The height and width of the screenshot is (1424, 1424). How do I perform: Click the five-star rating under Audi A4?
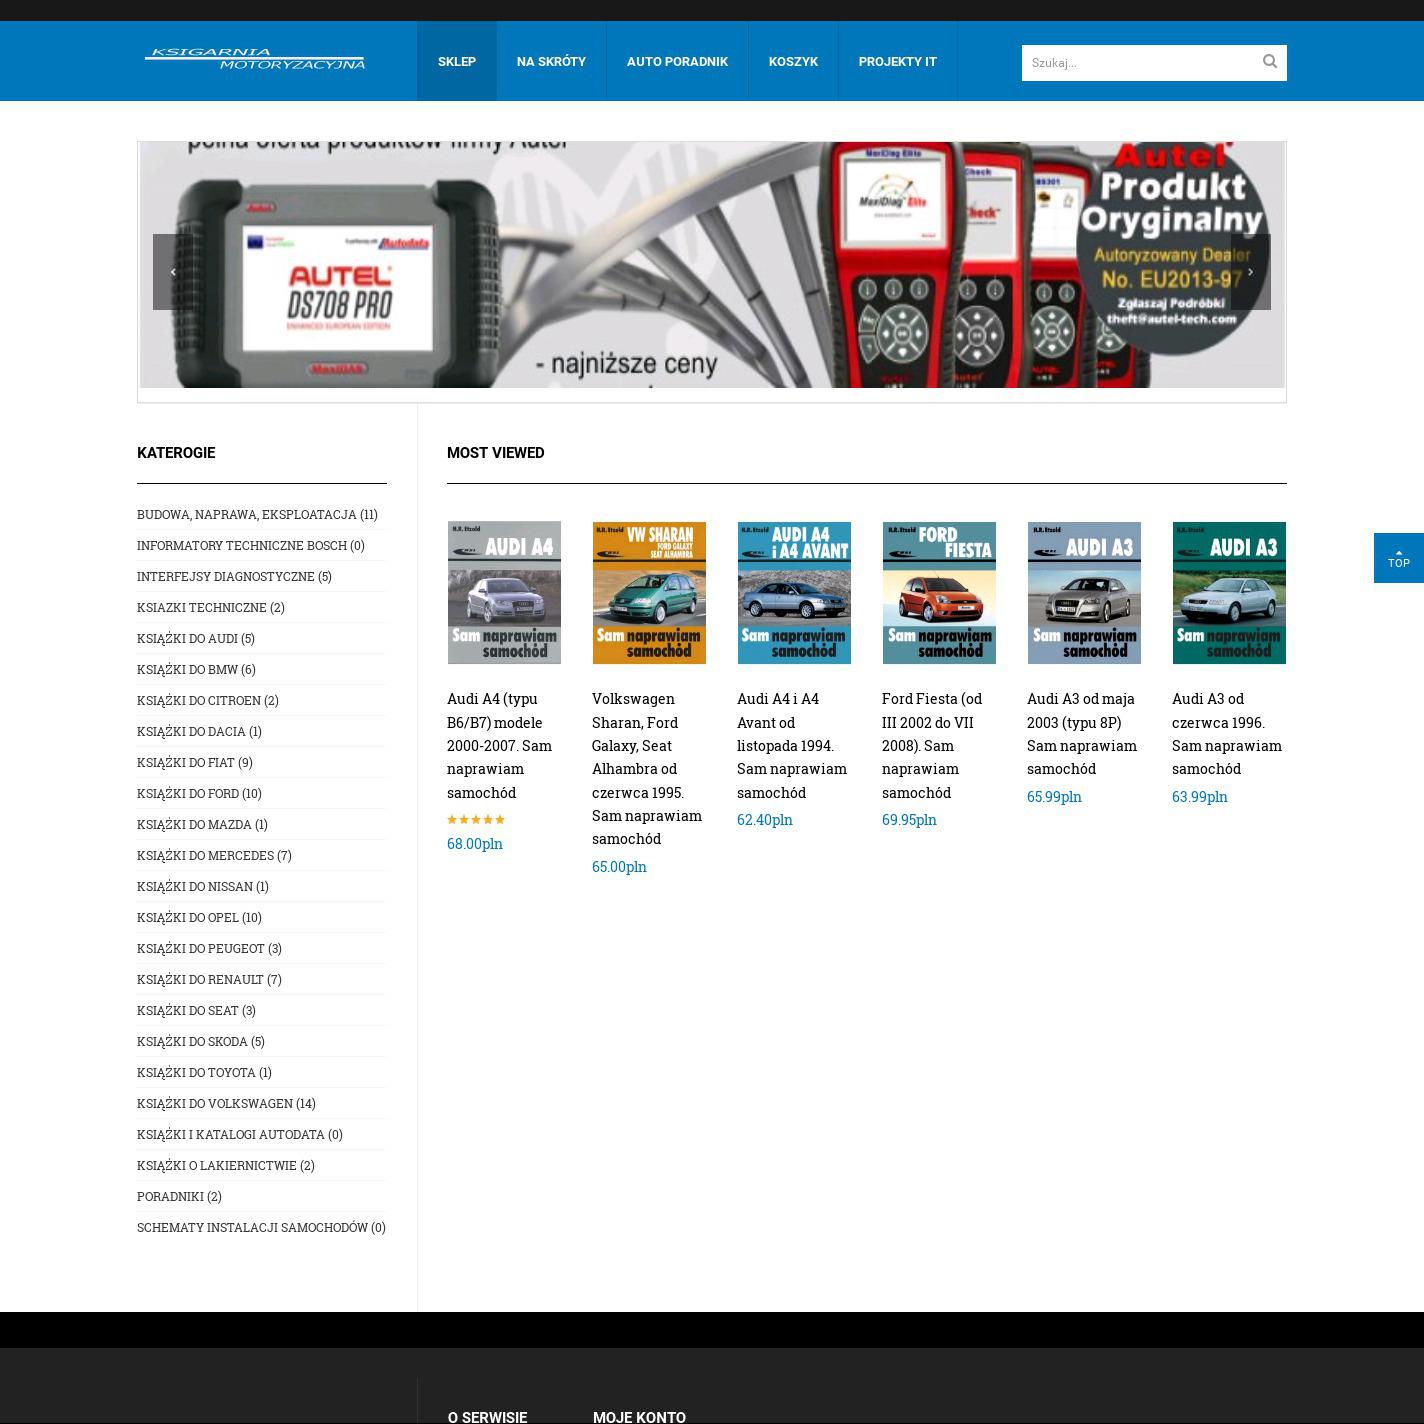pyautogui.click(x=476, y=820)
